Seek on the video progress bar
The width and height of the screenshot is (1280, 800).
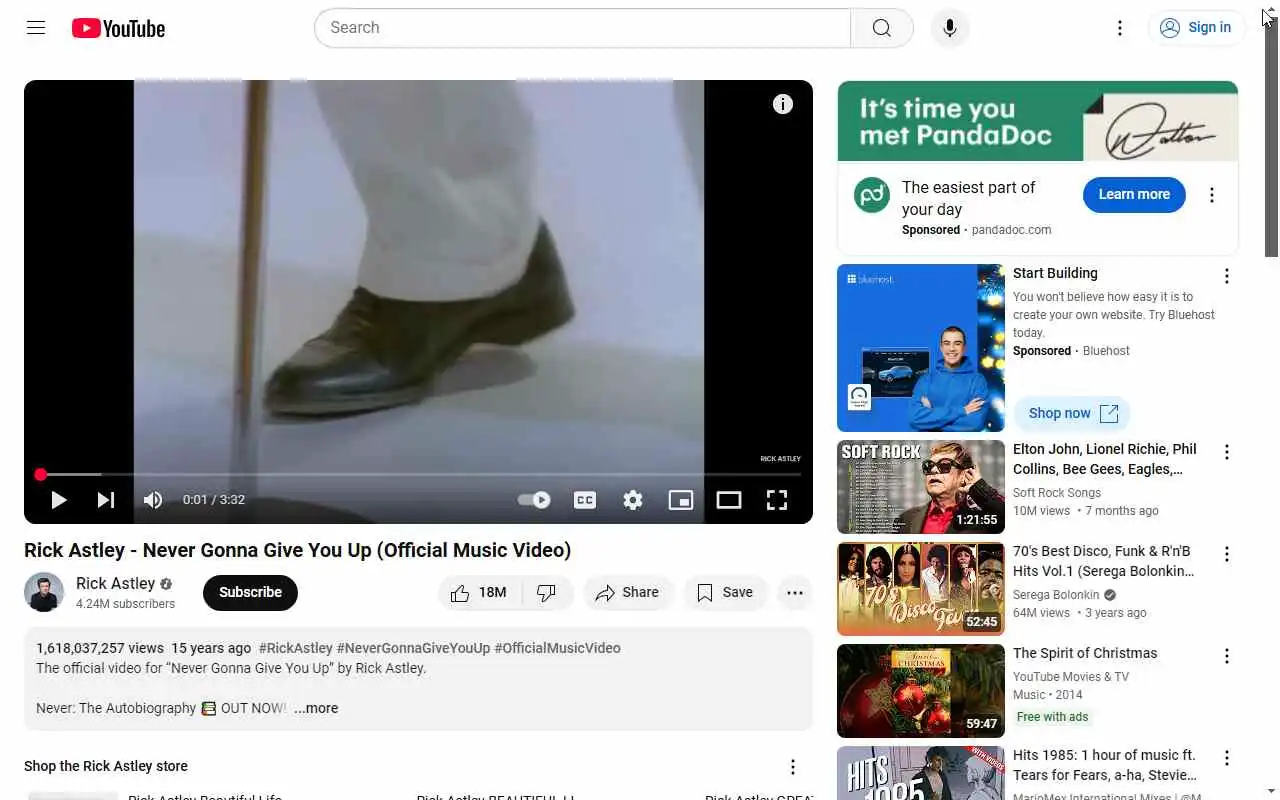click(418, 474)
